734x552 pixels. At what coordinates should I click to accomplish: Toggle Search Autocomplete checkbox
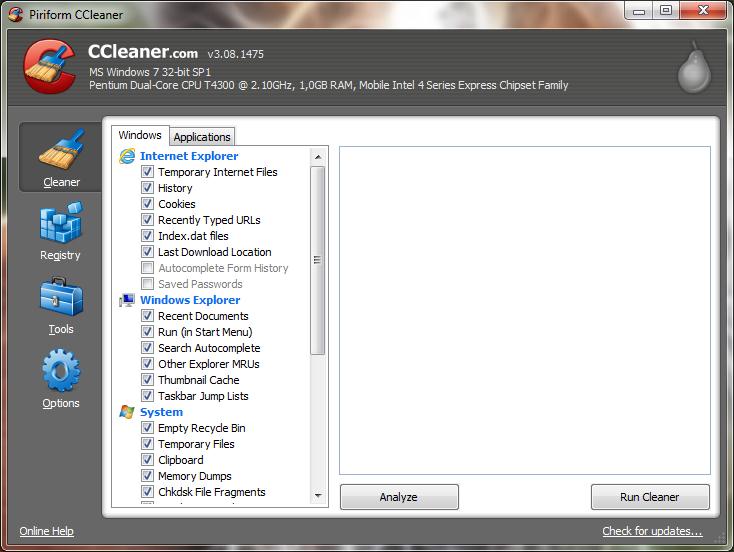coord(147,348)
